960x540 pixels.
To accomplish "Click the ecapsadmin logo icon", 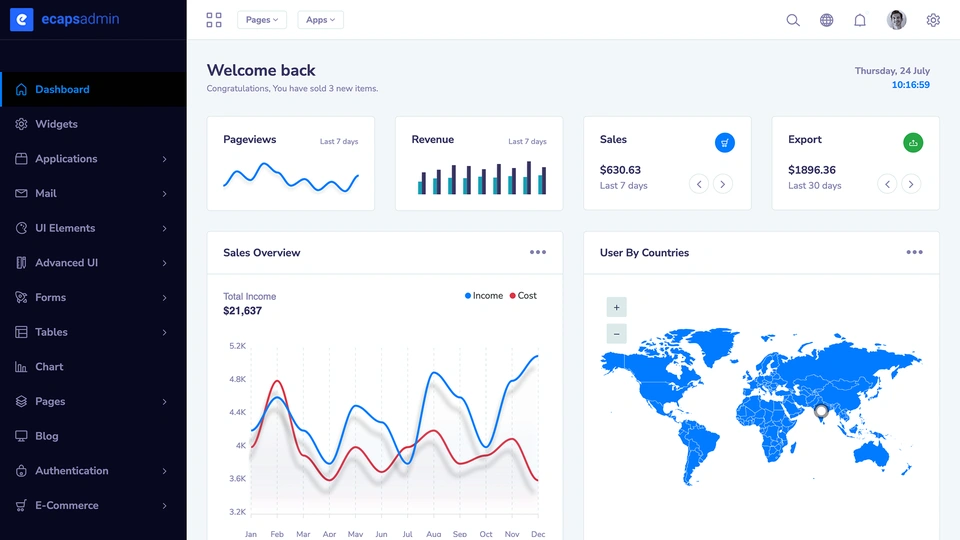I will [x=21, y=20].
